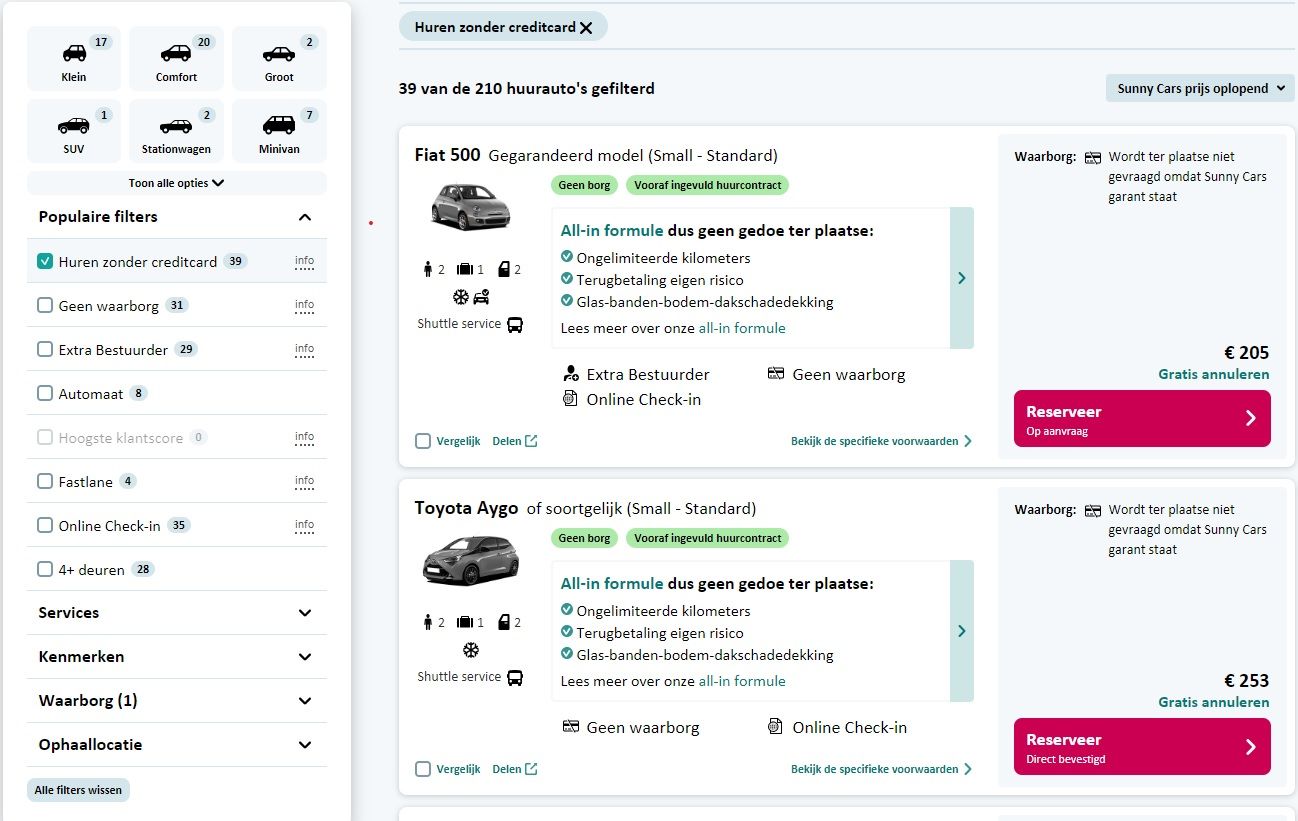The height and width of the screenshot is (821, 1298).
Task: Open info for Fastlane filter
Action: point(304,481)
